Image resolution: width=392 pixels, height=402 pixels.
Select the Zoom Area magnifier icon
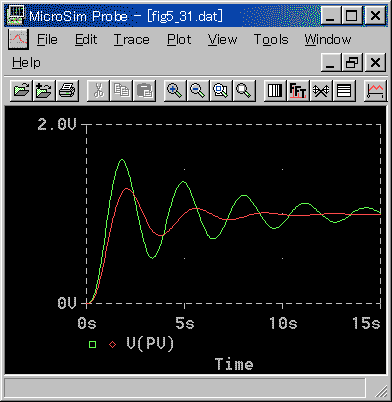221,90
